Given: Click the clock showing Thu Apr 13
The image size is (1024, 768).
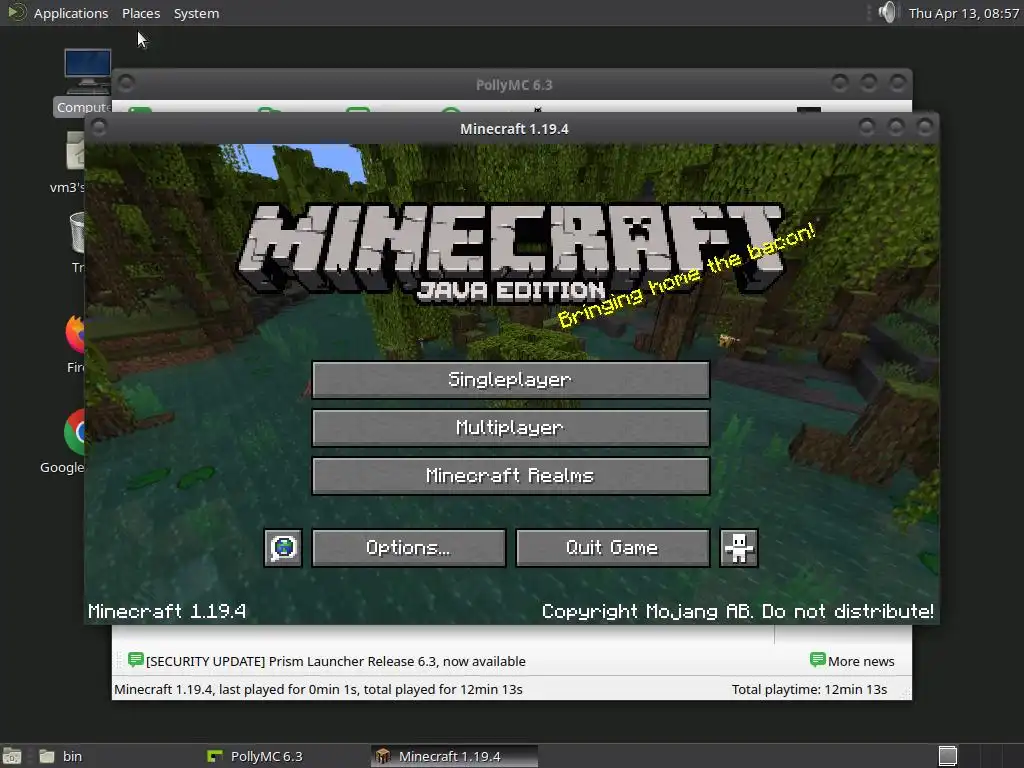Looking at the screenshot, I should click(x=963, y=13).
